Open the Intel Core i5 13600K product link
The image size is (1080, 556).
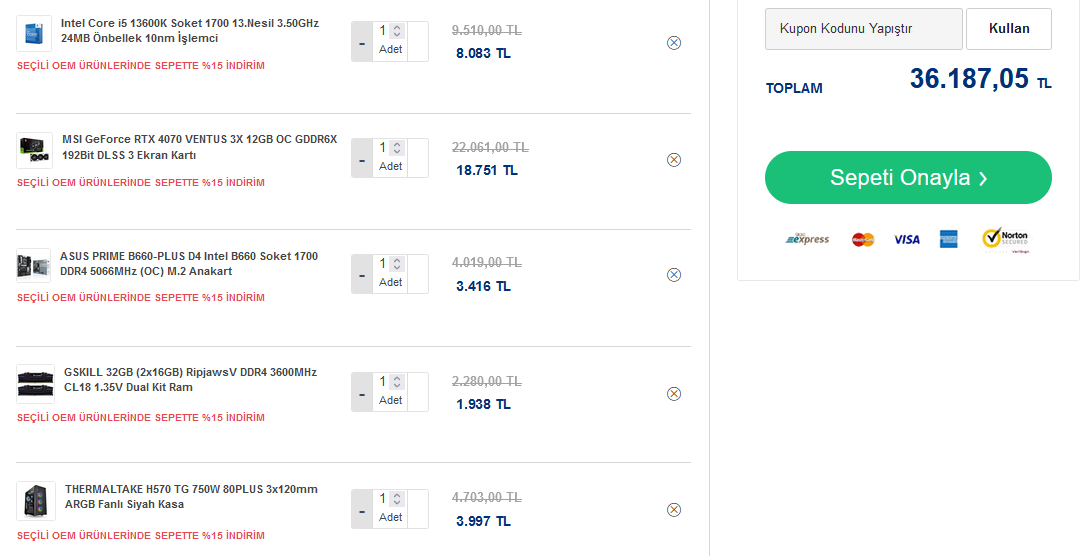[190, 30]
